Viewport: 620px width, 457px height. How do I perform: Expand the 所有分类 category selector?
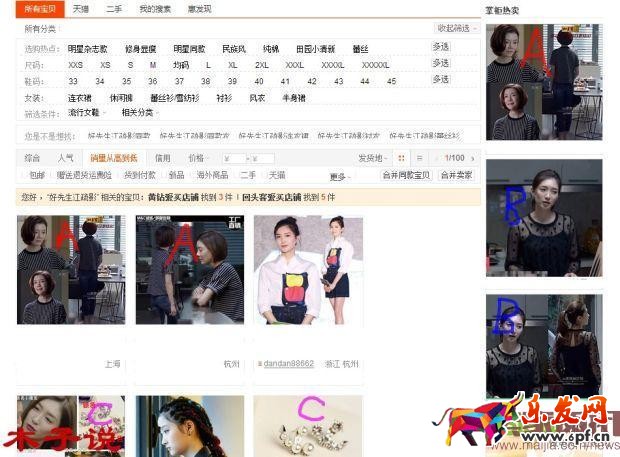coord(42,29)
